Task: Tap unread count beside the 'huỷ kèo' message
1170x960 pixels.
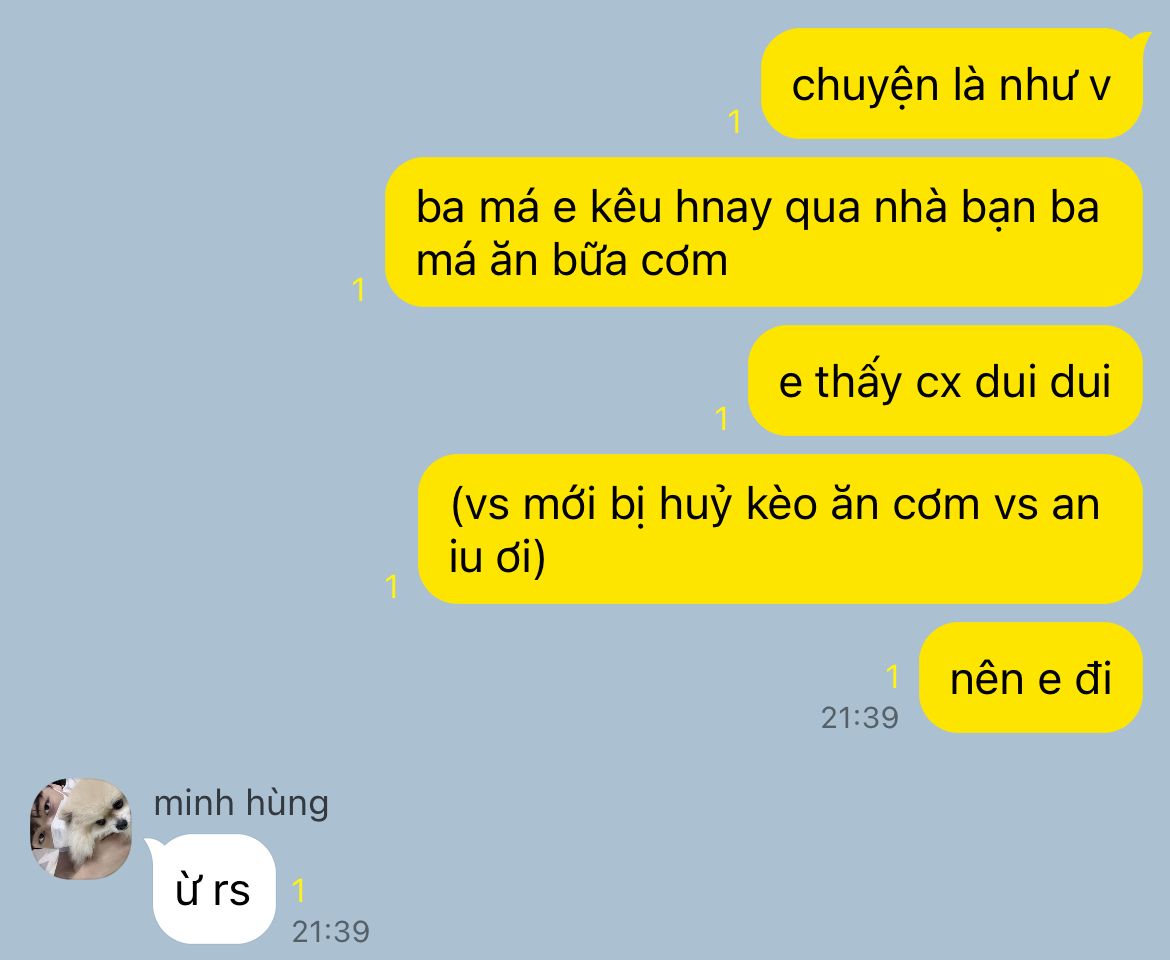Action: [392, 587]
